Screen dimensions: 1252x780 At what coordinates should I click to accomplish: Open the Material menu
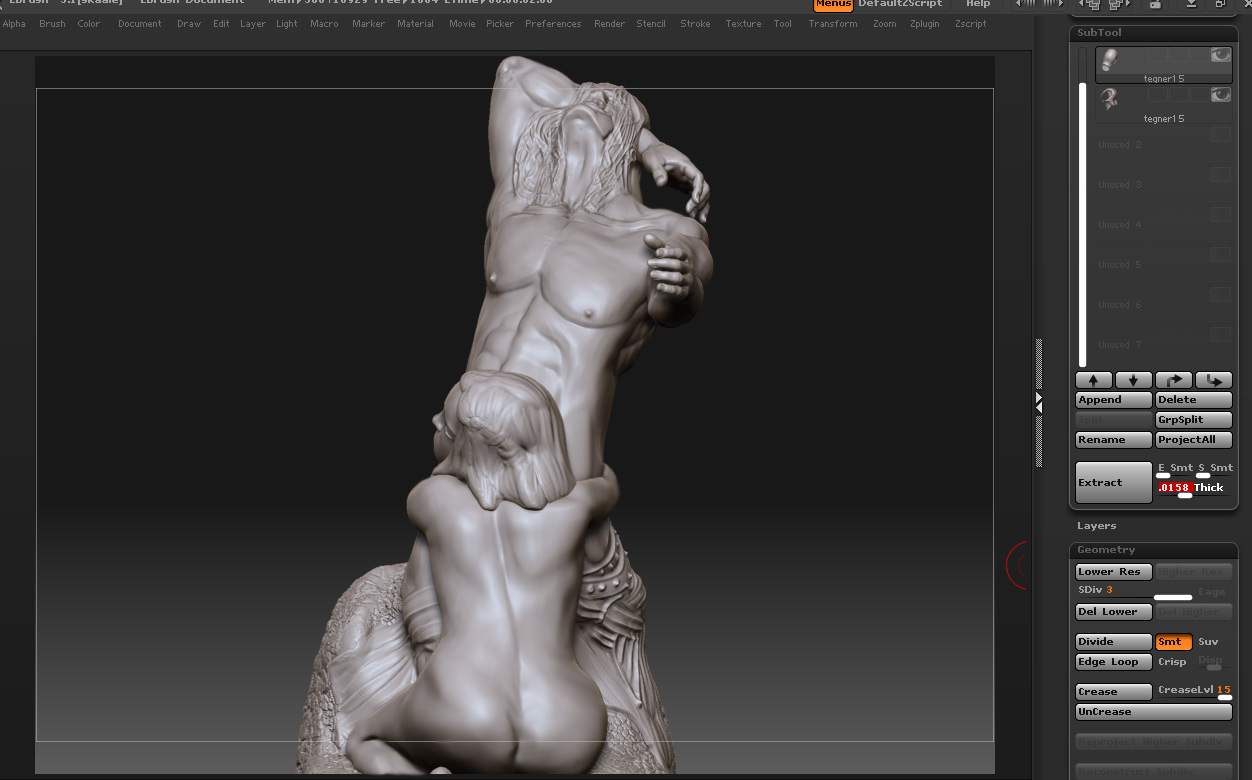pyautogui.click(x=415, y=24)
